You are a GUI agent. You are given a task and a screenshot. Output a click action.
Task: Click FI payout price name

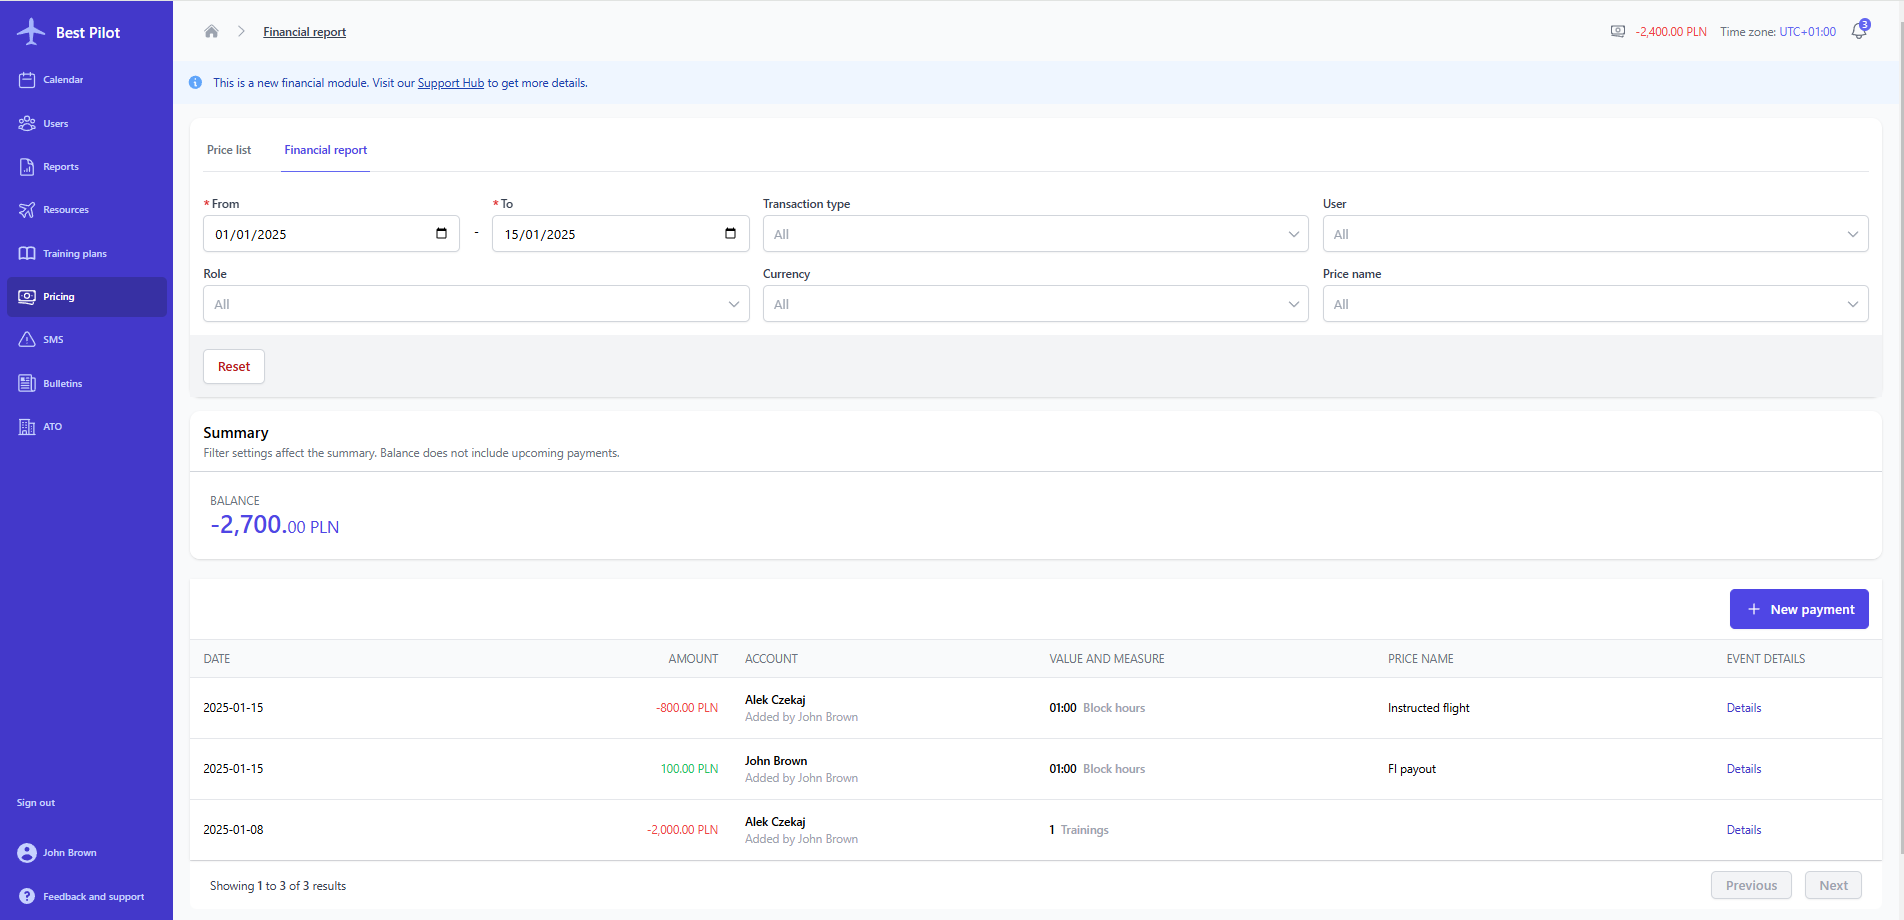click(1412, 769)
